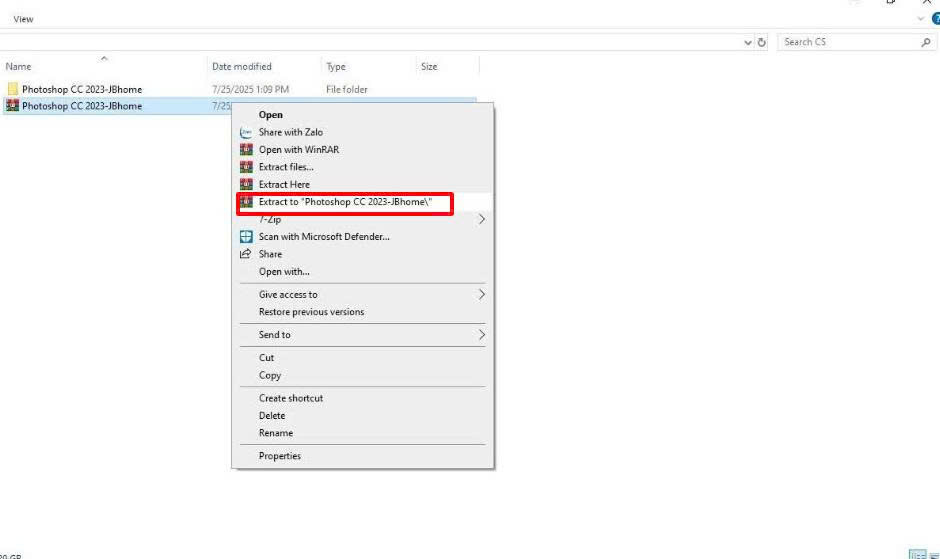940x559 pixels.
Task: Click the WinRAR icon beside Extract Here
Action: (246, 184)
